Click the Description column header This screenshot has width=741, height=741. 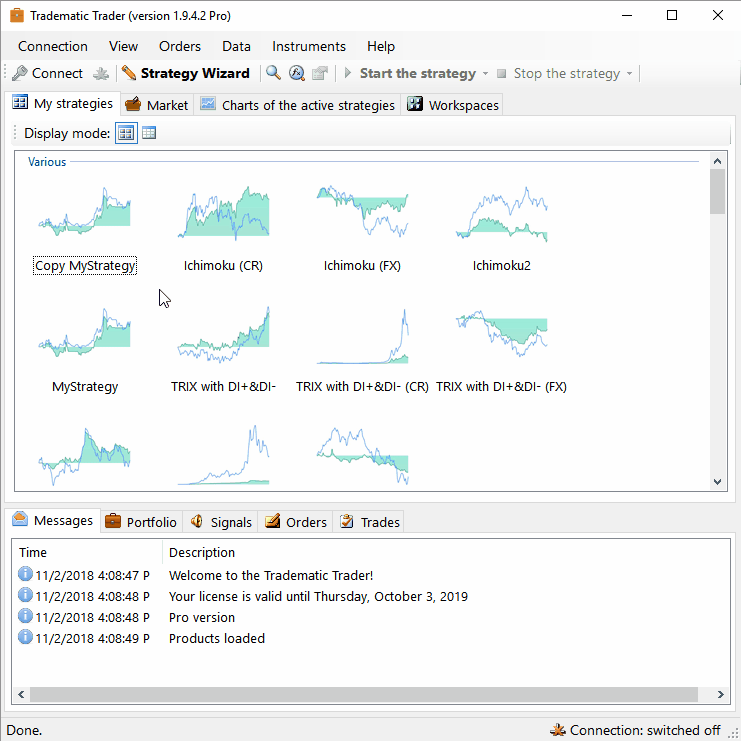click(202, 552)
